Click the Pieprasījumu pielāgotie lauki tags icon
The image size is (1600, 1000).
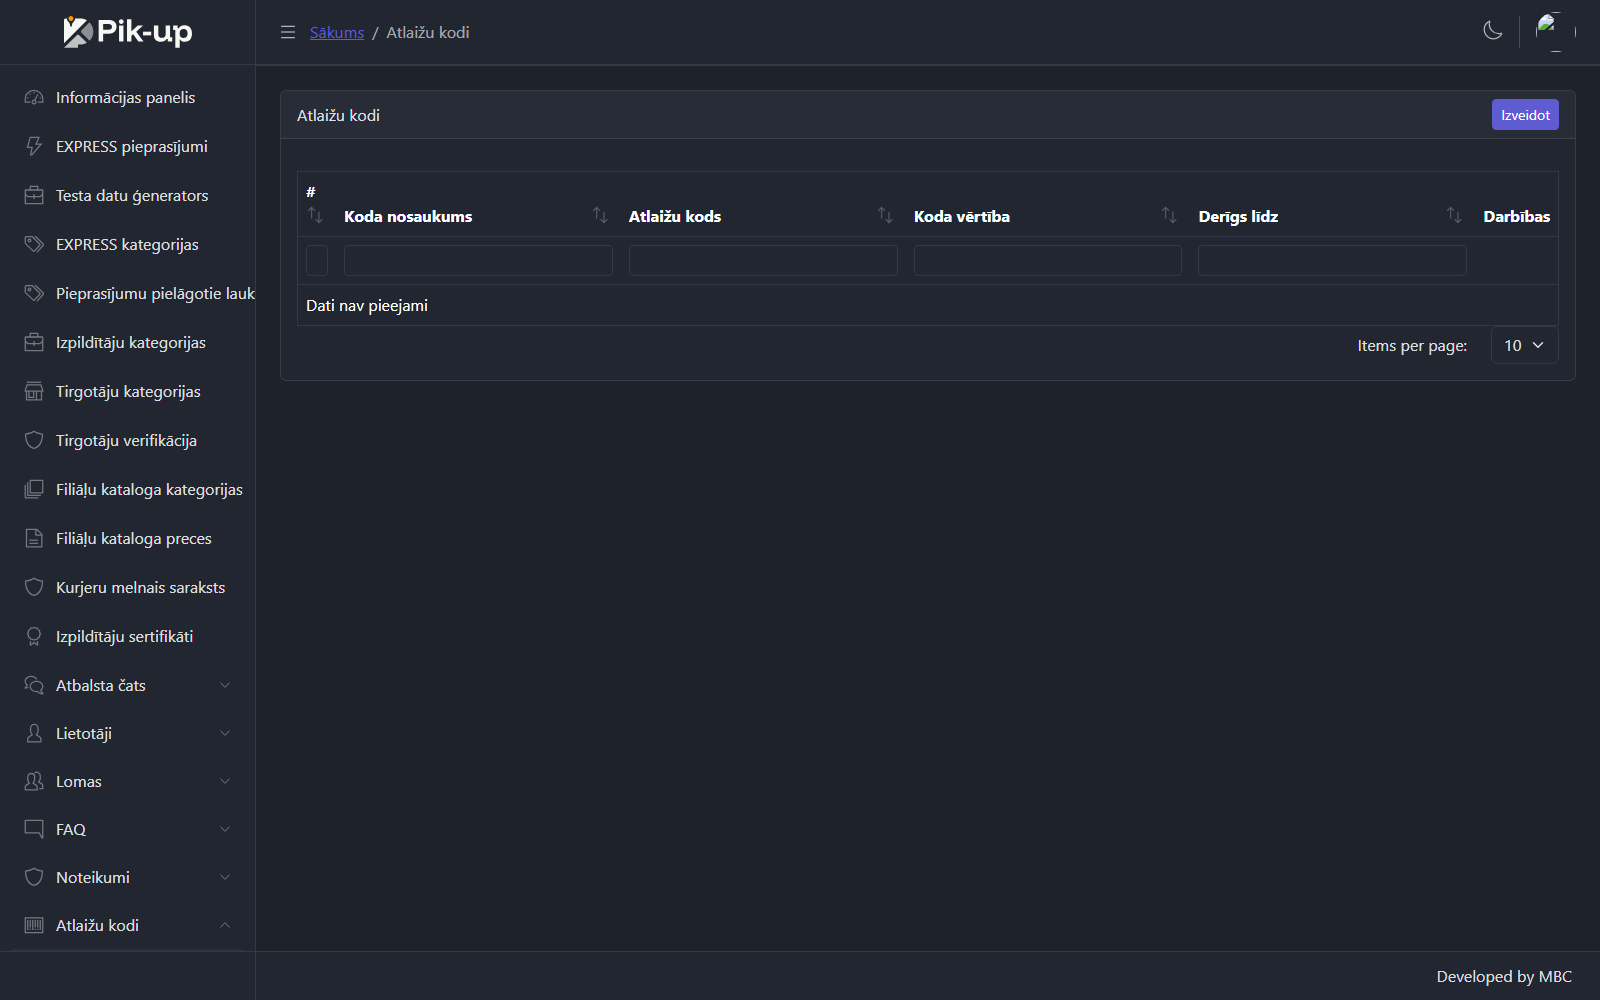[34, 293]
